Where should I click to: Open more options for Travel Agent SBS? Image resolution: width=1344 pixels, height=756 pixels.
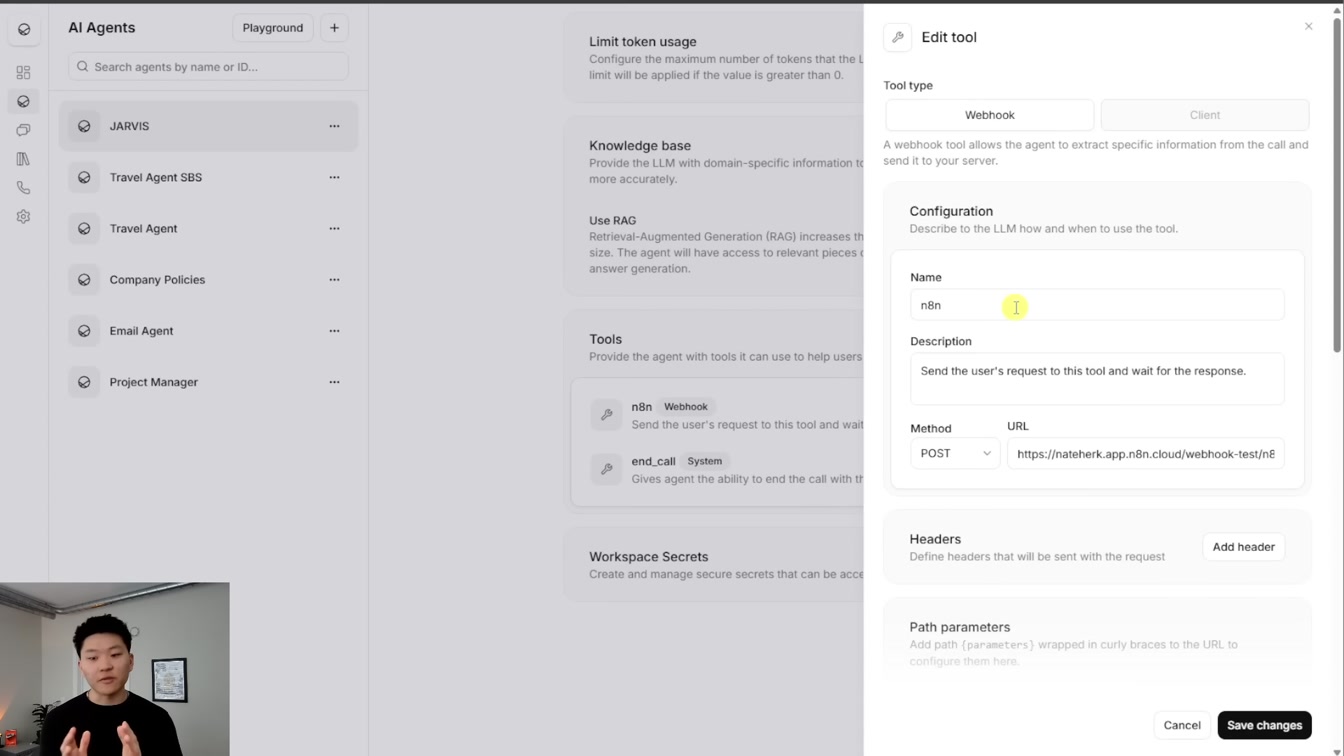click(x=334, y=177)
